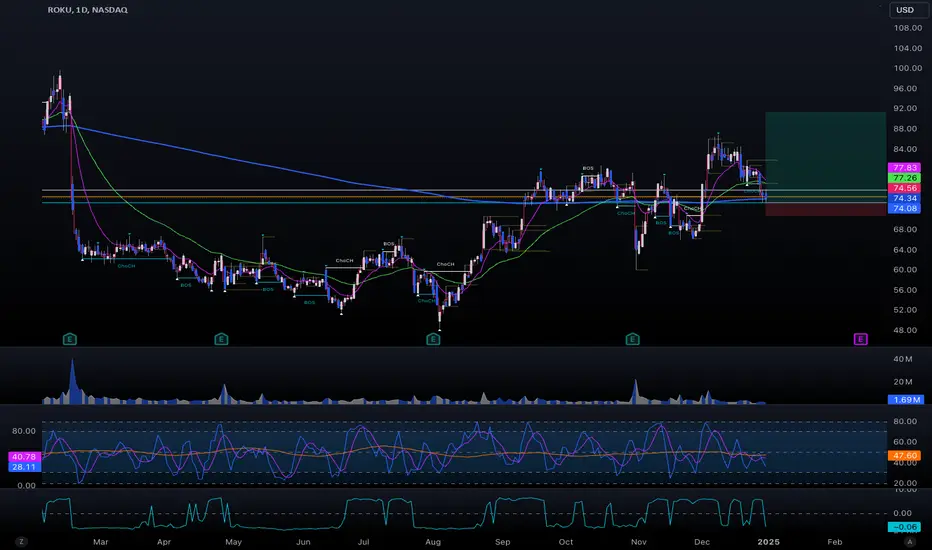This screenshot has height=550, width=932.
Task: Click the 52.00 price axis value
Action: pyautogui.click(x=905, y=310)
